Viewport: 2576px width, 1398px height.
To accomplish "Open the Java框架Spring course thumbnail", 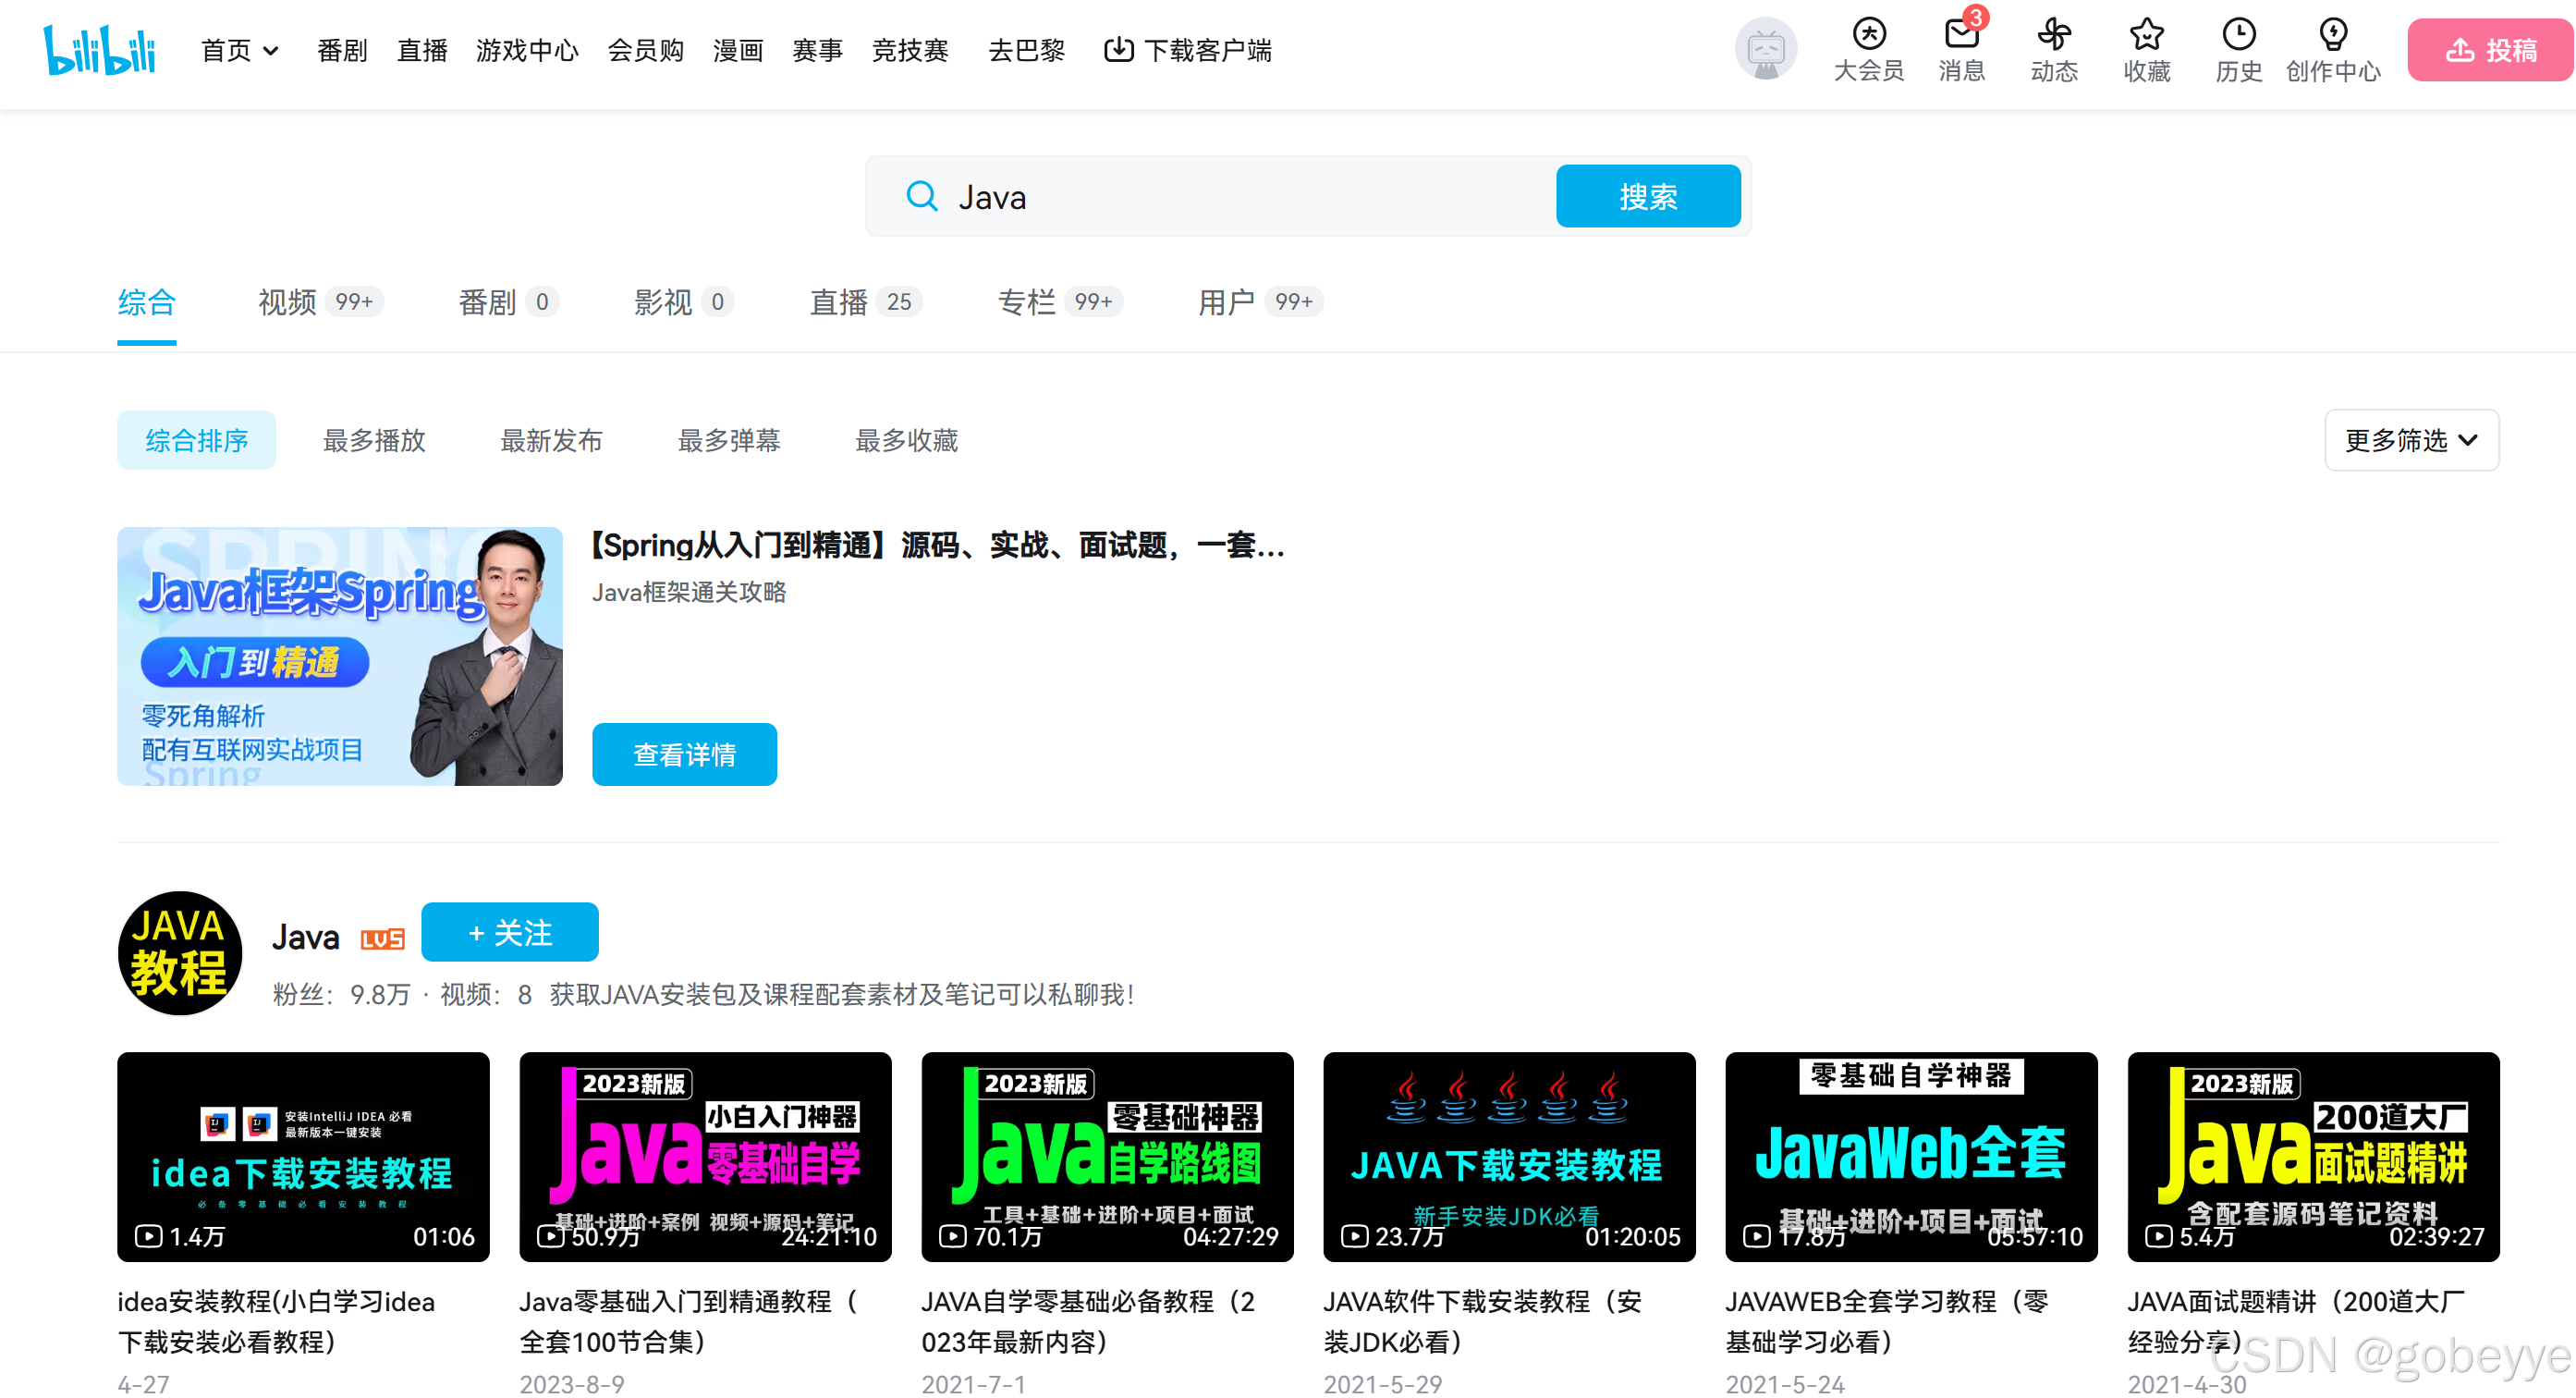I will 340,656.
